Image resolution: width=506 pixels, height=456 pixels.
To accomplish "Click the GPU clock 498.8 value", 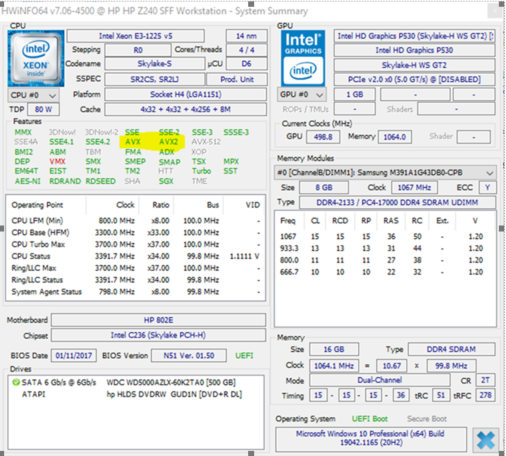I will pos(323,137).
